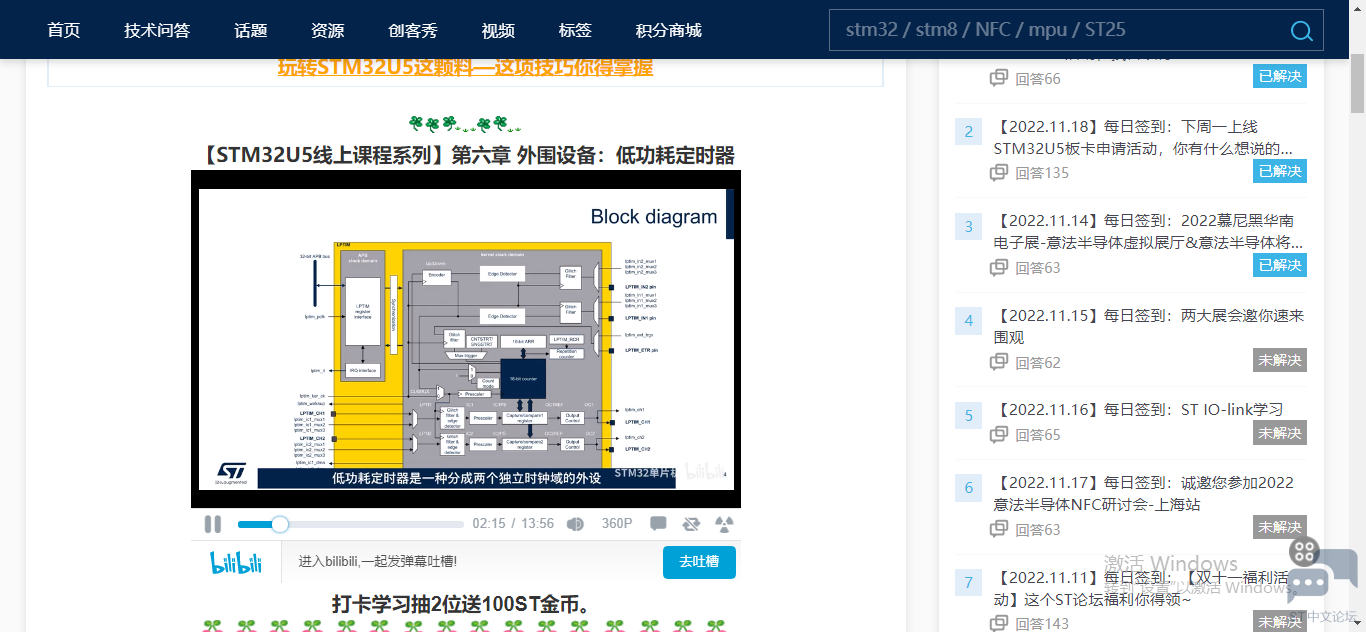
Task: Click the reply icon beside 回答62
Action: pos(998,362)
